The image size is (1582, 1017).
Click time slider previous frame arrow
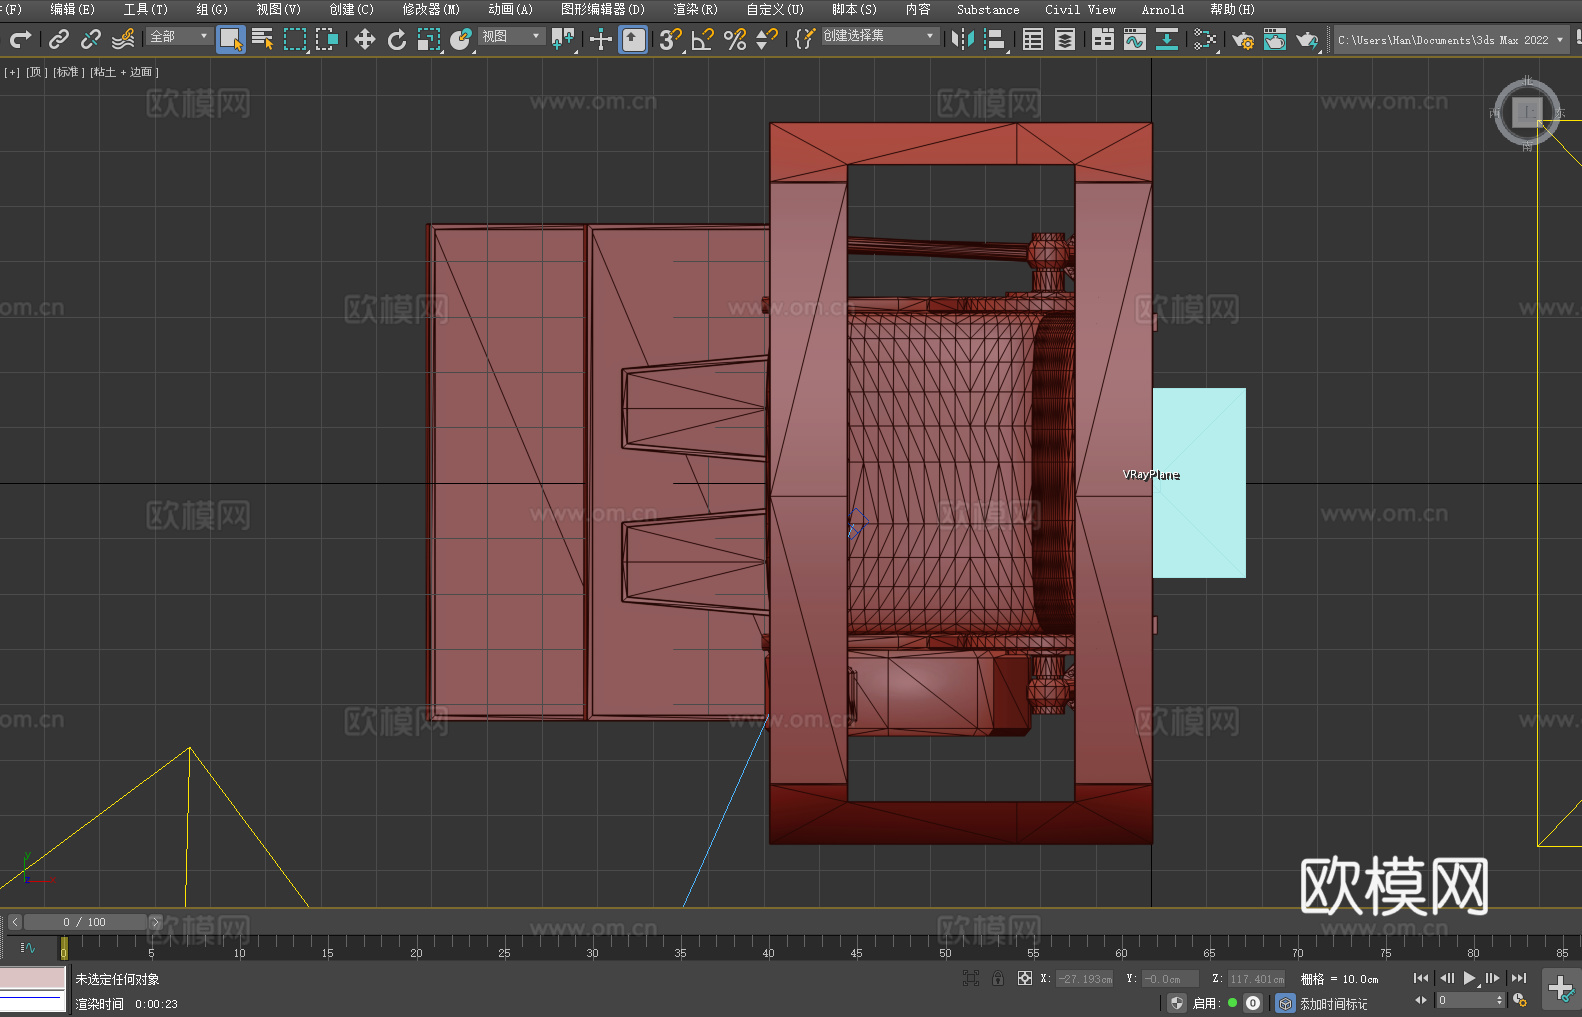[15, 922]
